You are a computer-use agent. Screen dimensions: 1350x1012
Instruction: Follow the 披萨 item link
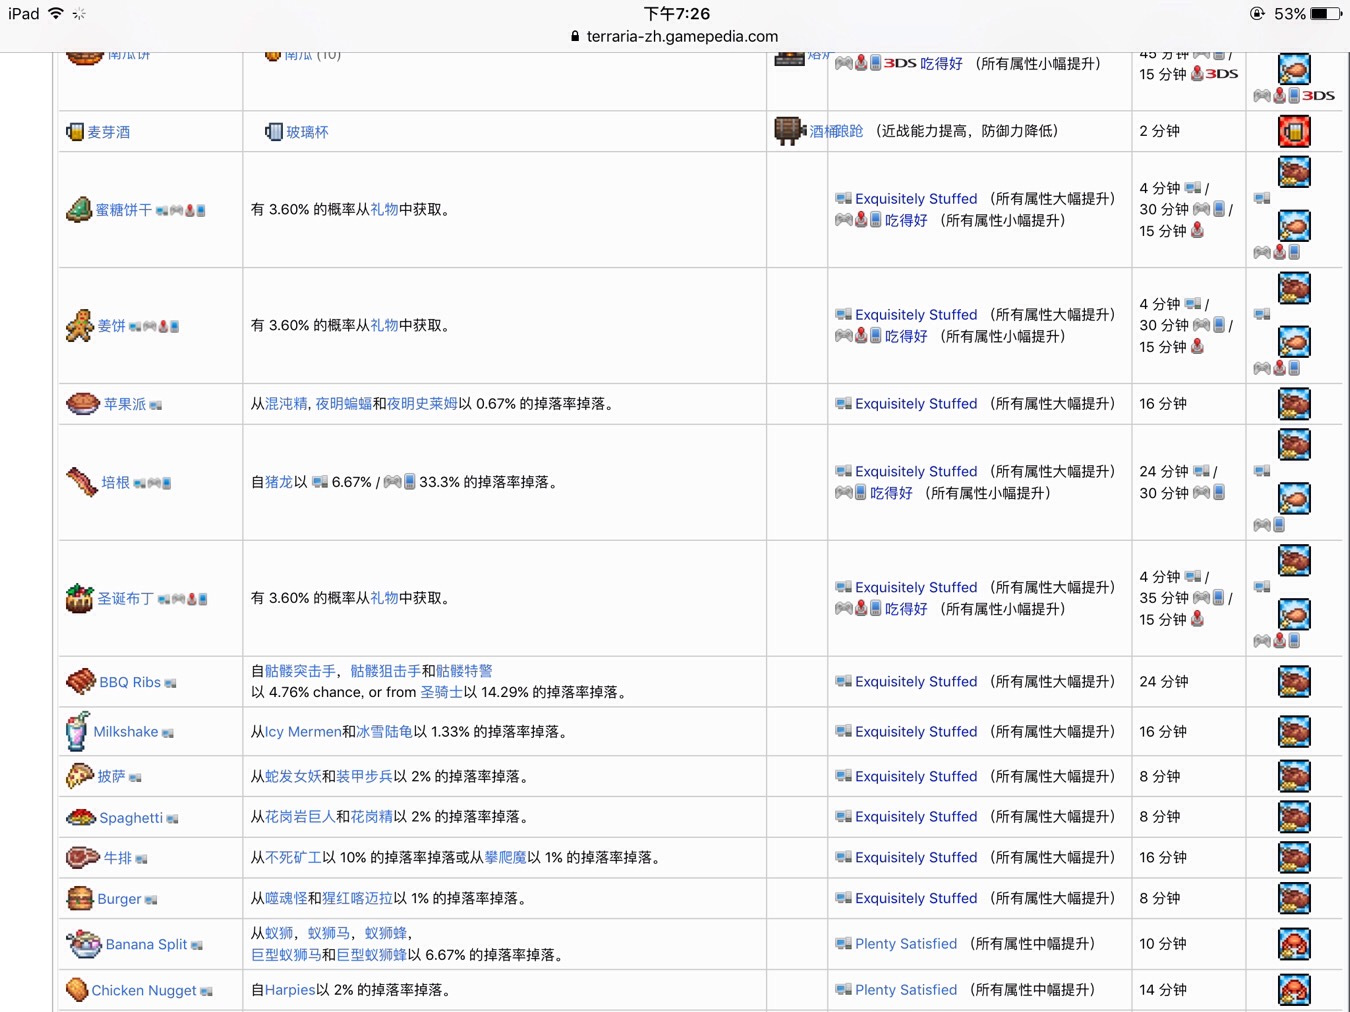(x=112, y=776)
